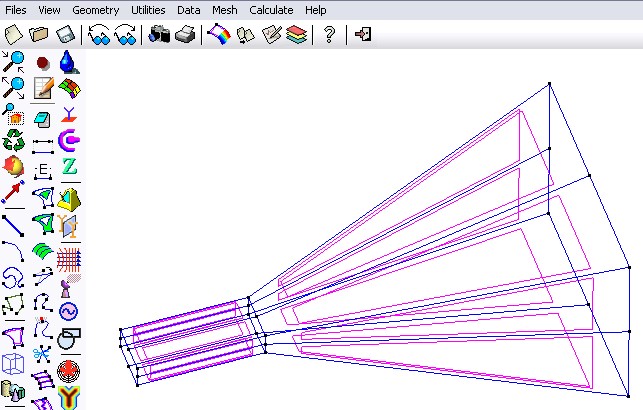Click the purple radar dish icon
The height and width of the screenshot is (410, 643).
tap(70, 286)
